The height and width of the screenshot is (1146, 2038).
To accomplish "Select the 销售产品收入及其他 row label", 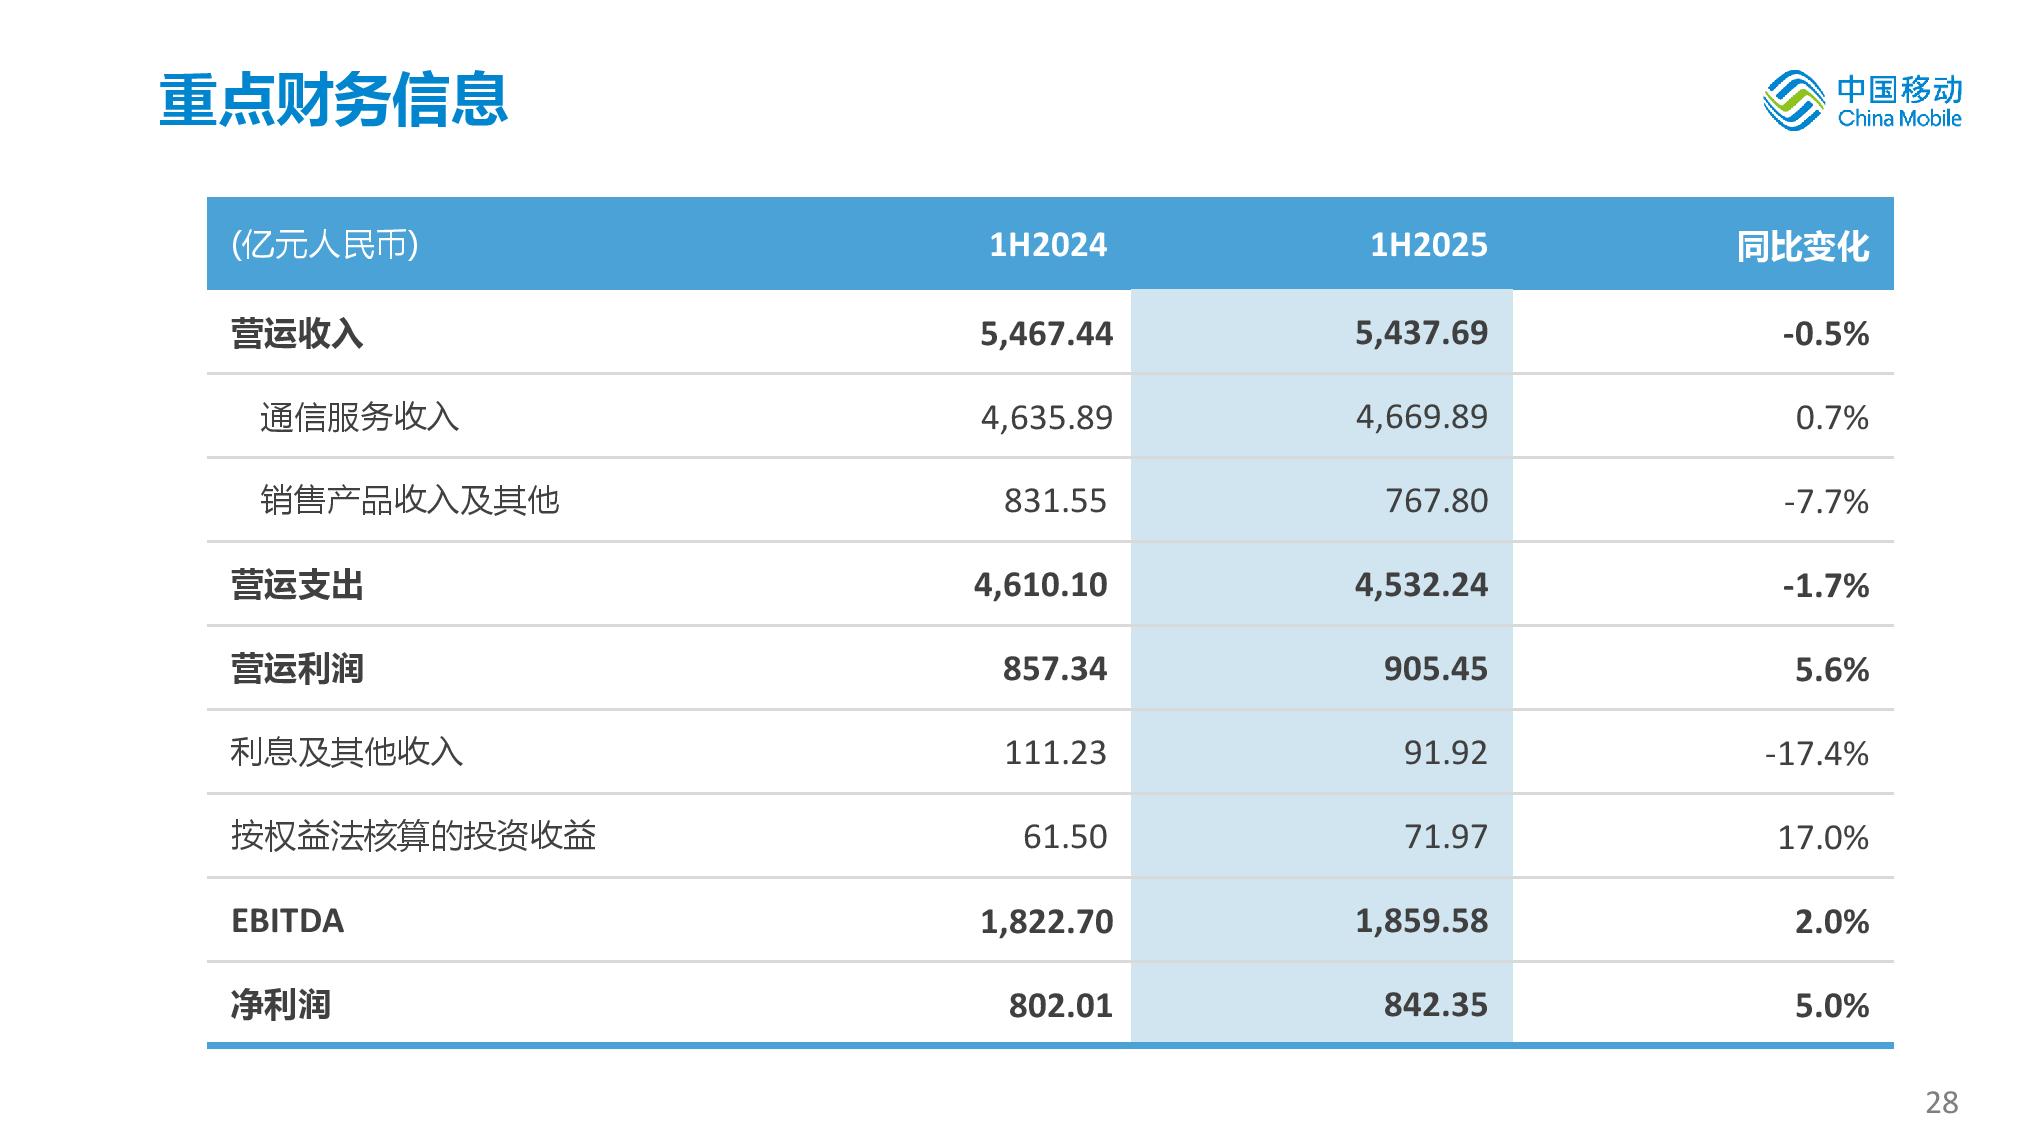I will point(409,500).
